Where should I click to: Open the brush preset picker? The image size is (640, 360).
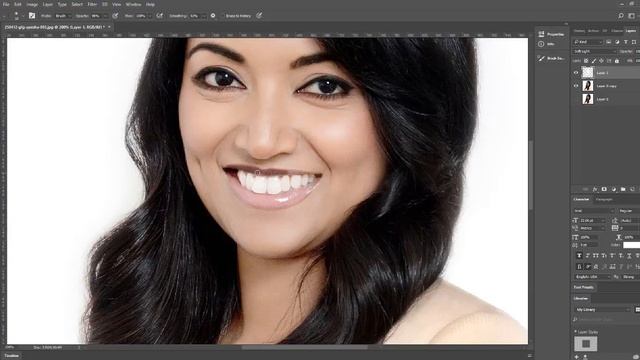[x=16, y=16]
